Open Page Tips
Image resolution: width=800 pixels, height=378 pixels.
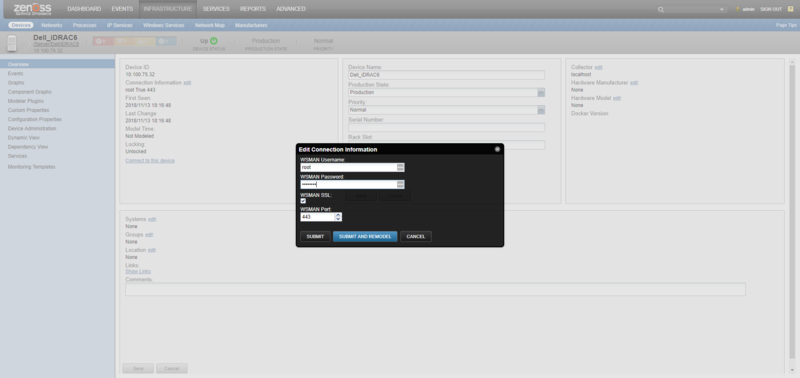[786, 25]
